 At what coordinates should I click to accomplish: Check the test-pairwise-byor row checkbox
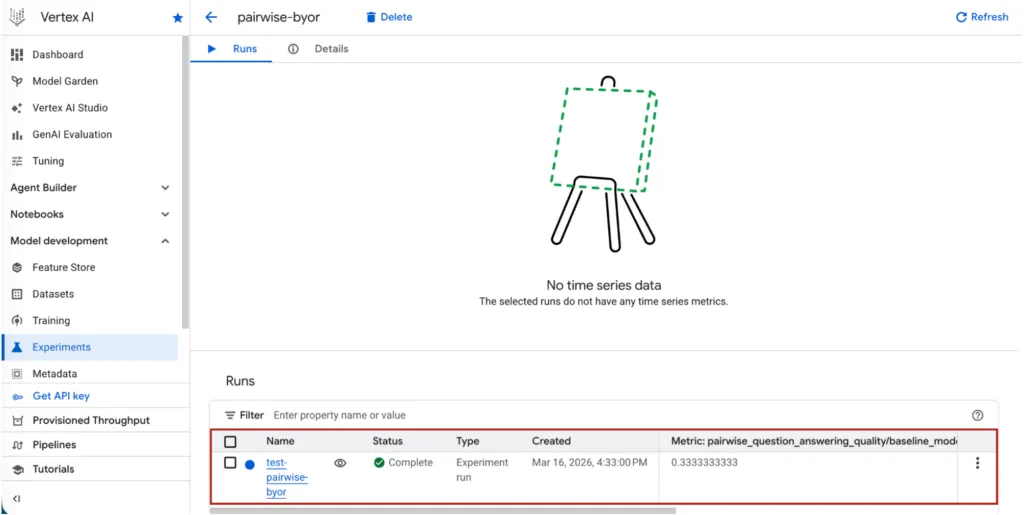click(x=230, y=463)
